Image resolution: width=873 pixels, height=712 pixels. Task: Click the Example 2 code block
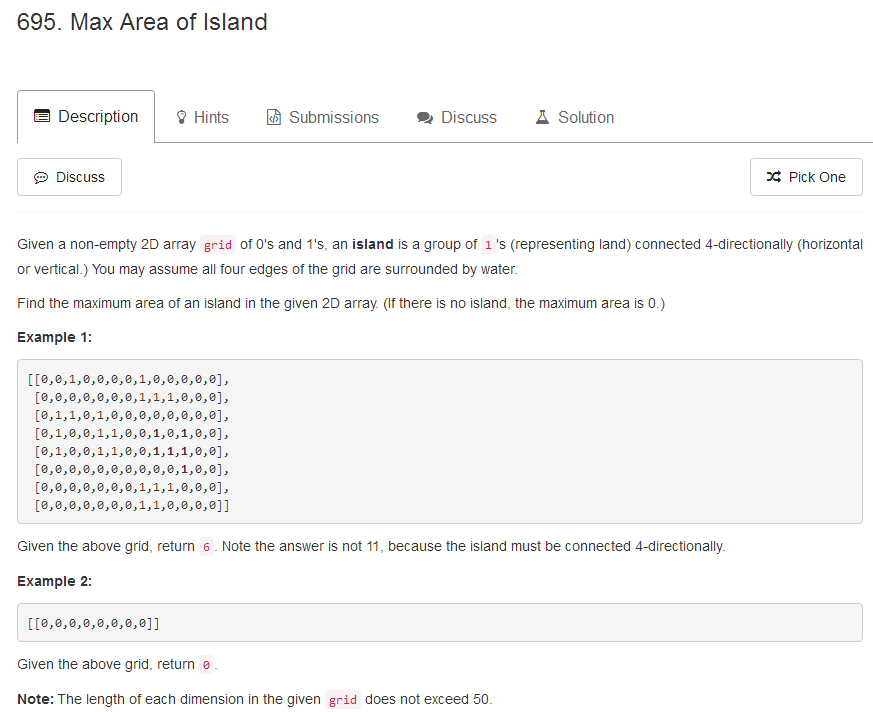point(440,622)
